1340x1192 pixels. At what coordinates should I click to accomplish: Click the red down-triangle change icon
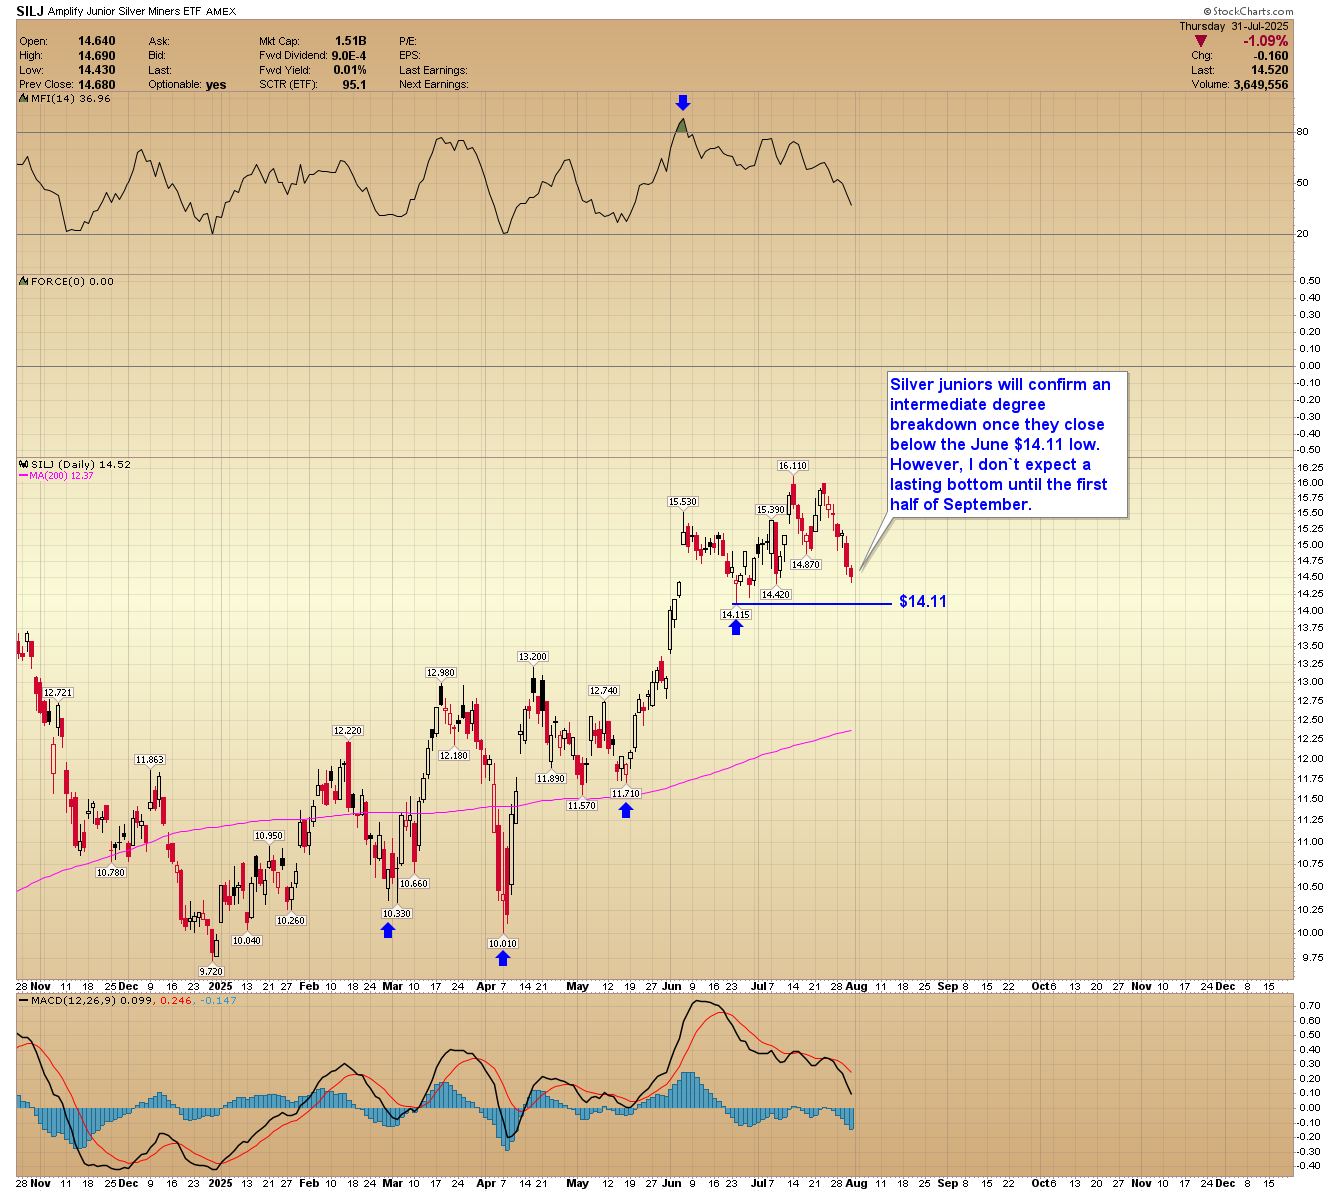pyautogui.click(x=1201, y=41)
